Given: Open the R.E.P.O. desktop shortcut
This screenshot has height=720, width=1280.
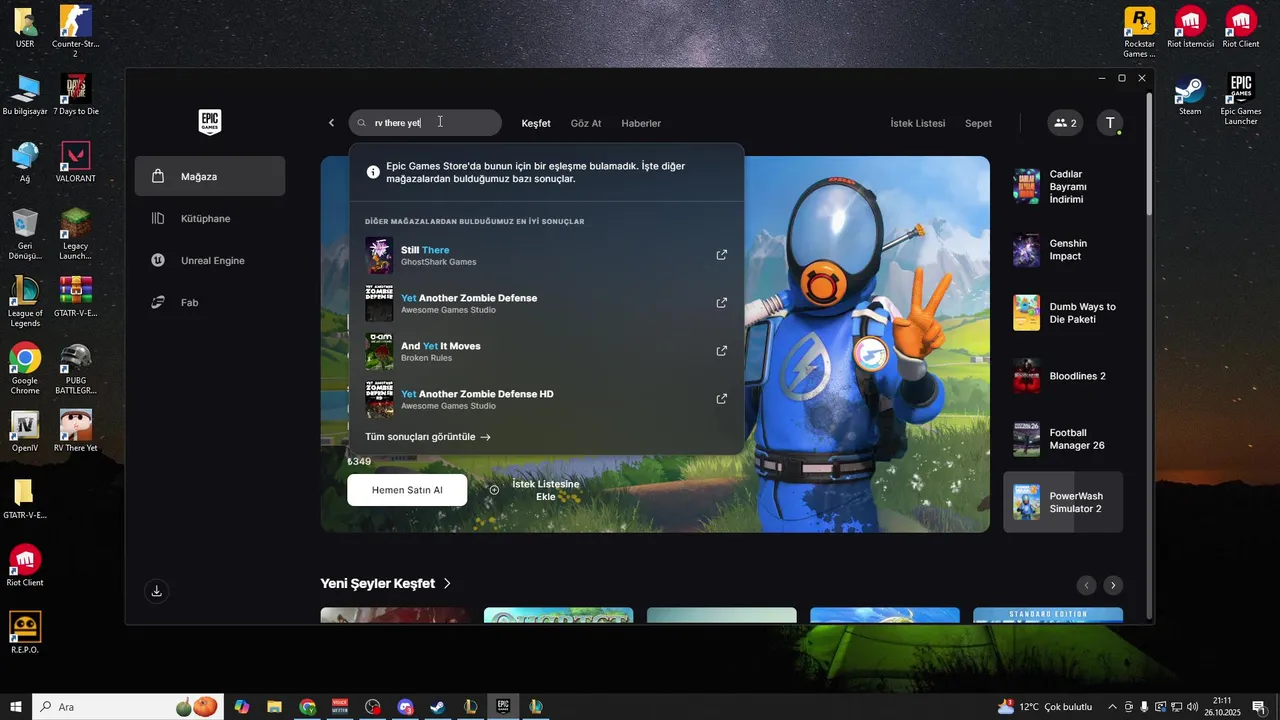Looking at the screenshot, I should pos(25,632).
